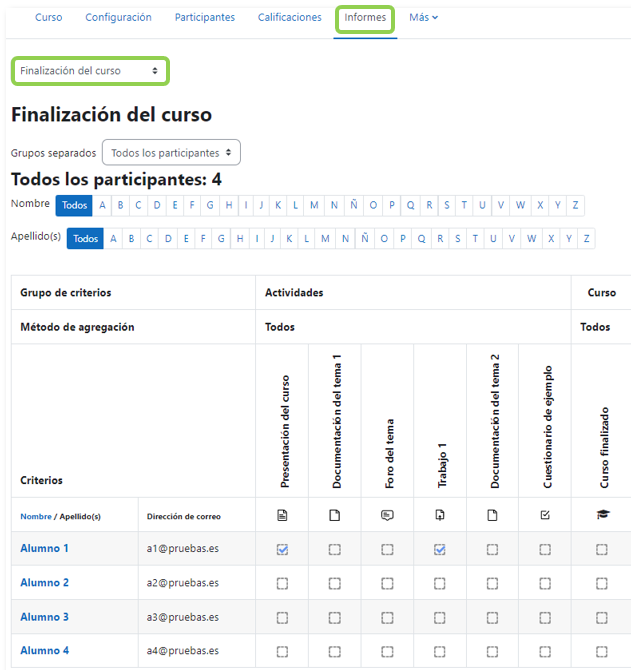Select Todos in the Apellido(s) filter
Viewport: 631px width, 670px height.
85,238
